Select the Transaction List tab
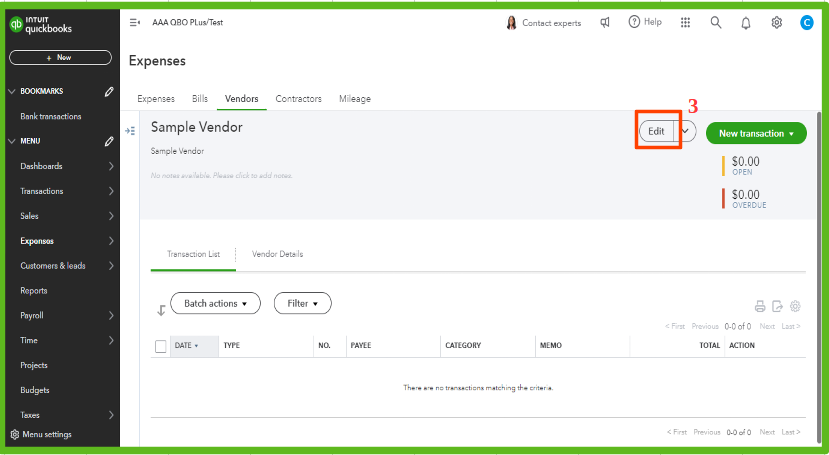 [194, 254]
